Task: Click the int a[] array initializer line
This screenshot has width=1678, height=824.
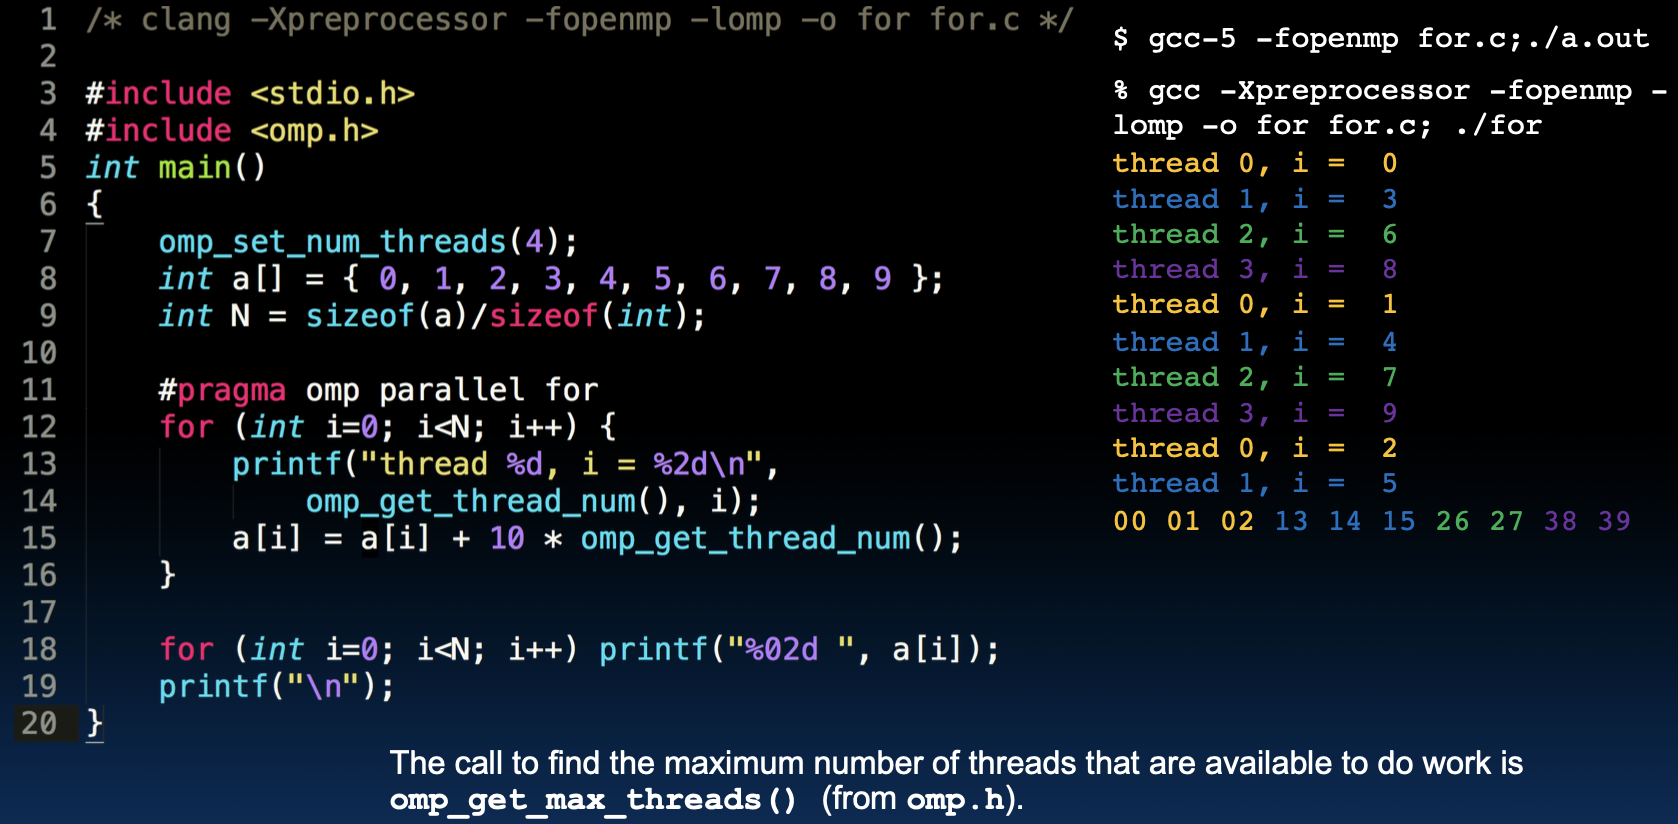Action: click(x=551, y=279)
